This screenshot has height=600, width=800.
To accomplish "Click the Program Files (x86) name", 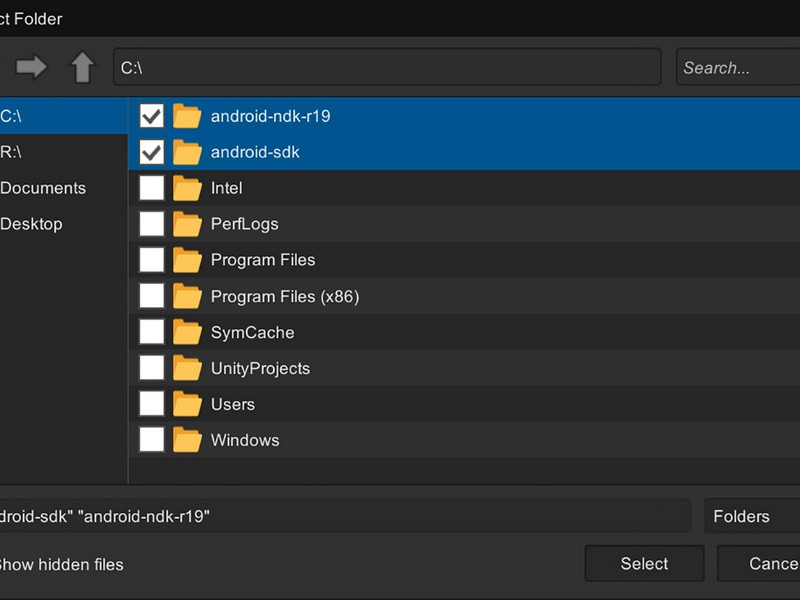I will tap(285, 296).
